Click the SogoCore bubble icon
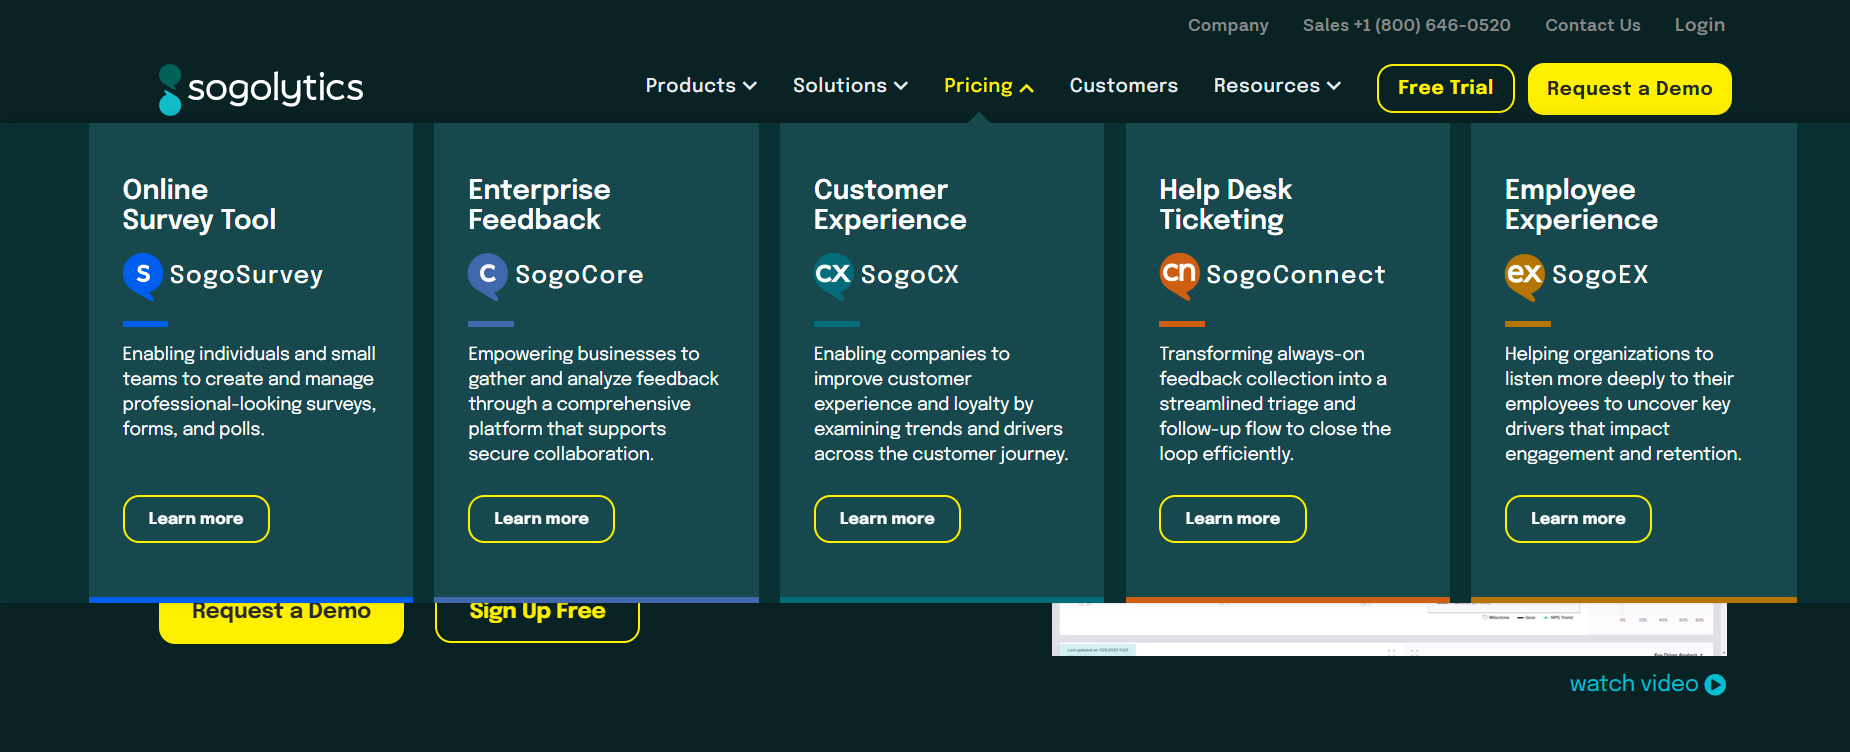The width and height of the screenshot is (1850, 752). coord(488,275)
